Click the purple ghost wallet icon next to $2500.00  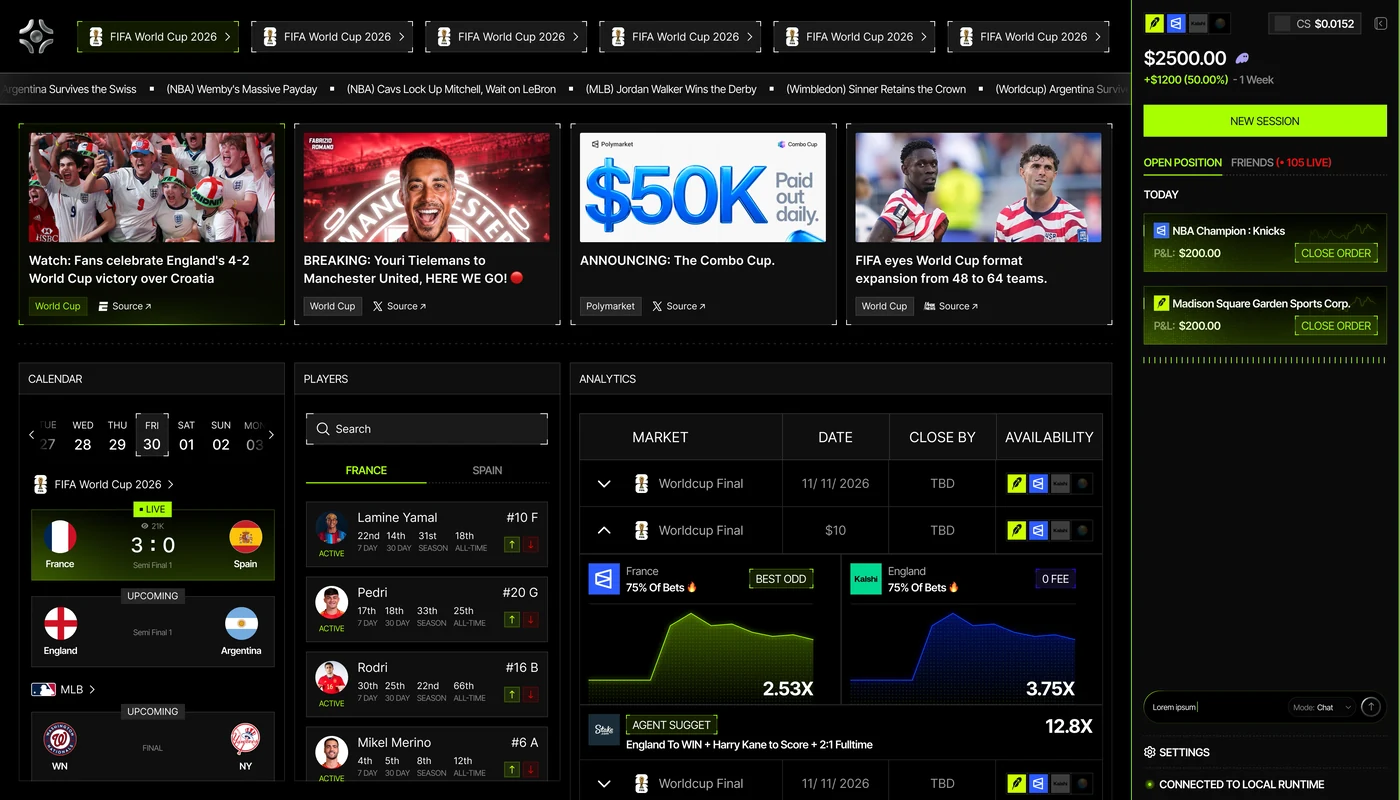[x=1243, y=58]
